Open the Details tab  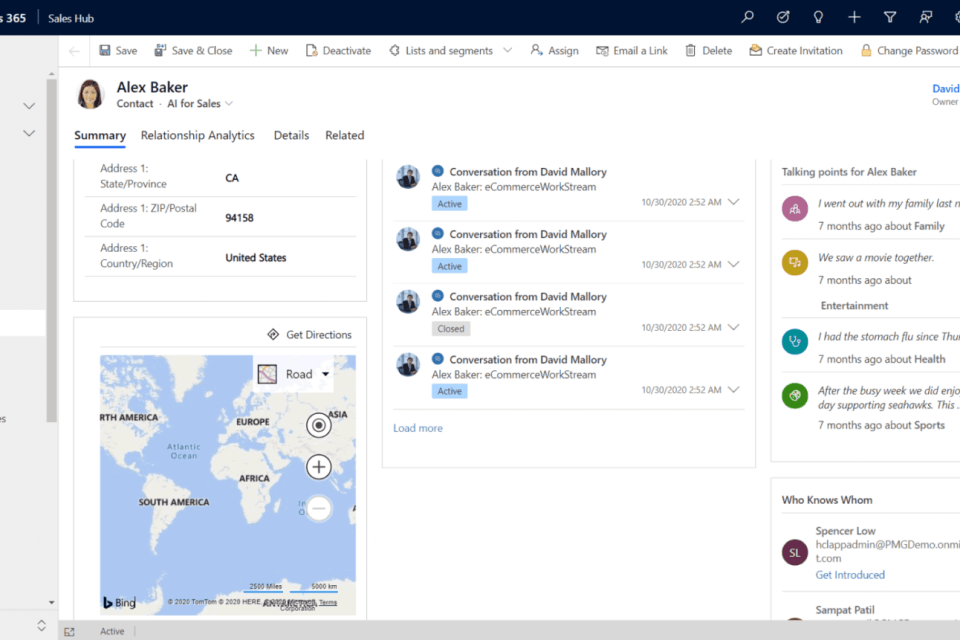[x=291, y=135]
